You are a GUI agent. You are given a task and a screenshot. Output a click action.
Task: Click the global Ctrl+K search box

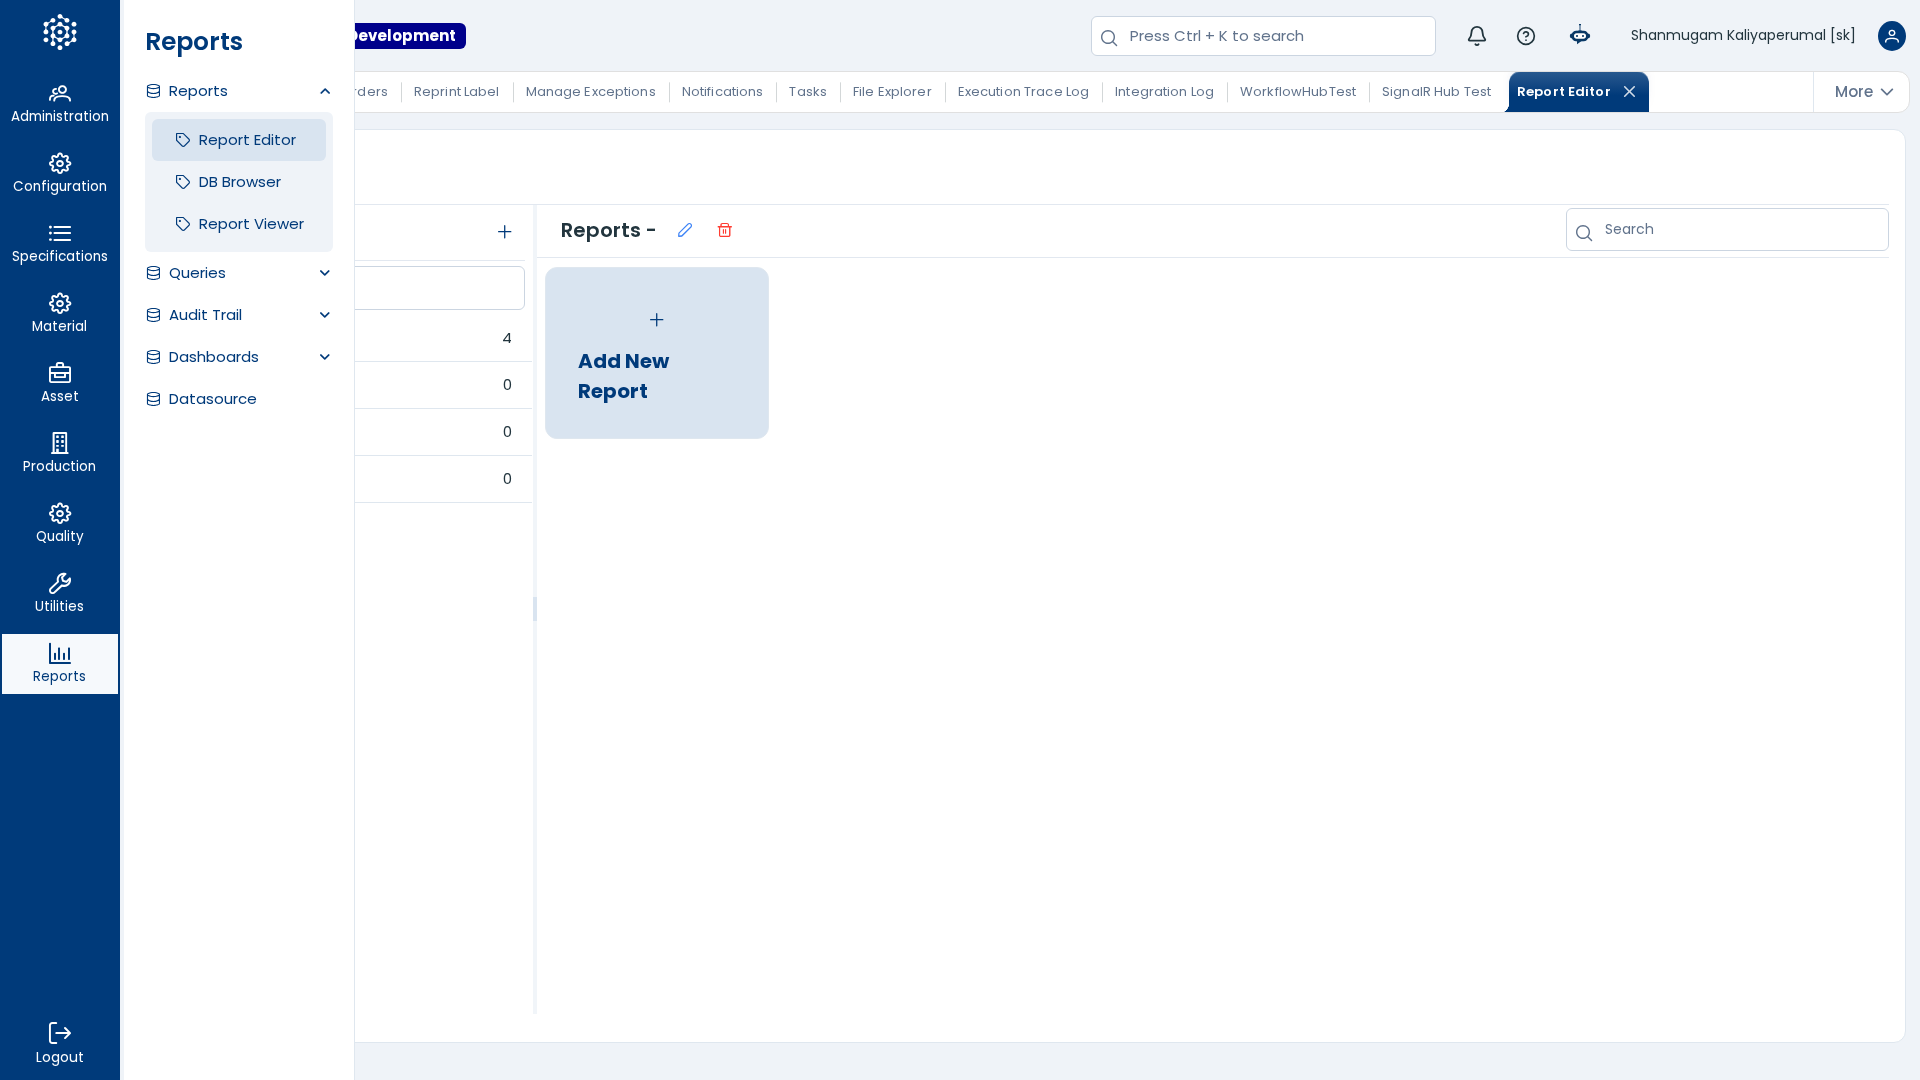point(1263,36)
